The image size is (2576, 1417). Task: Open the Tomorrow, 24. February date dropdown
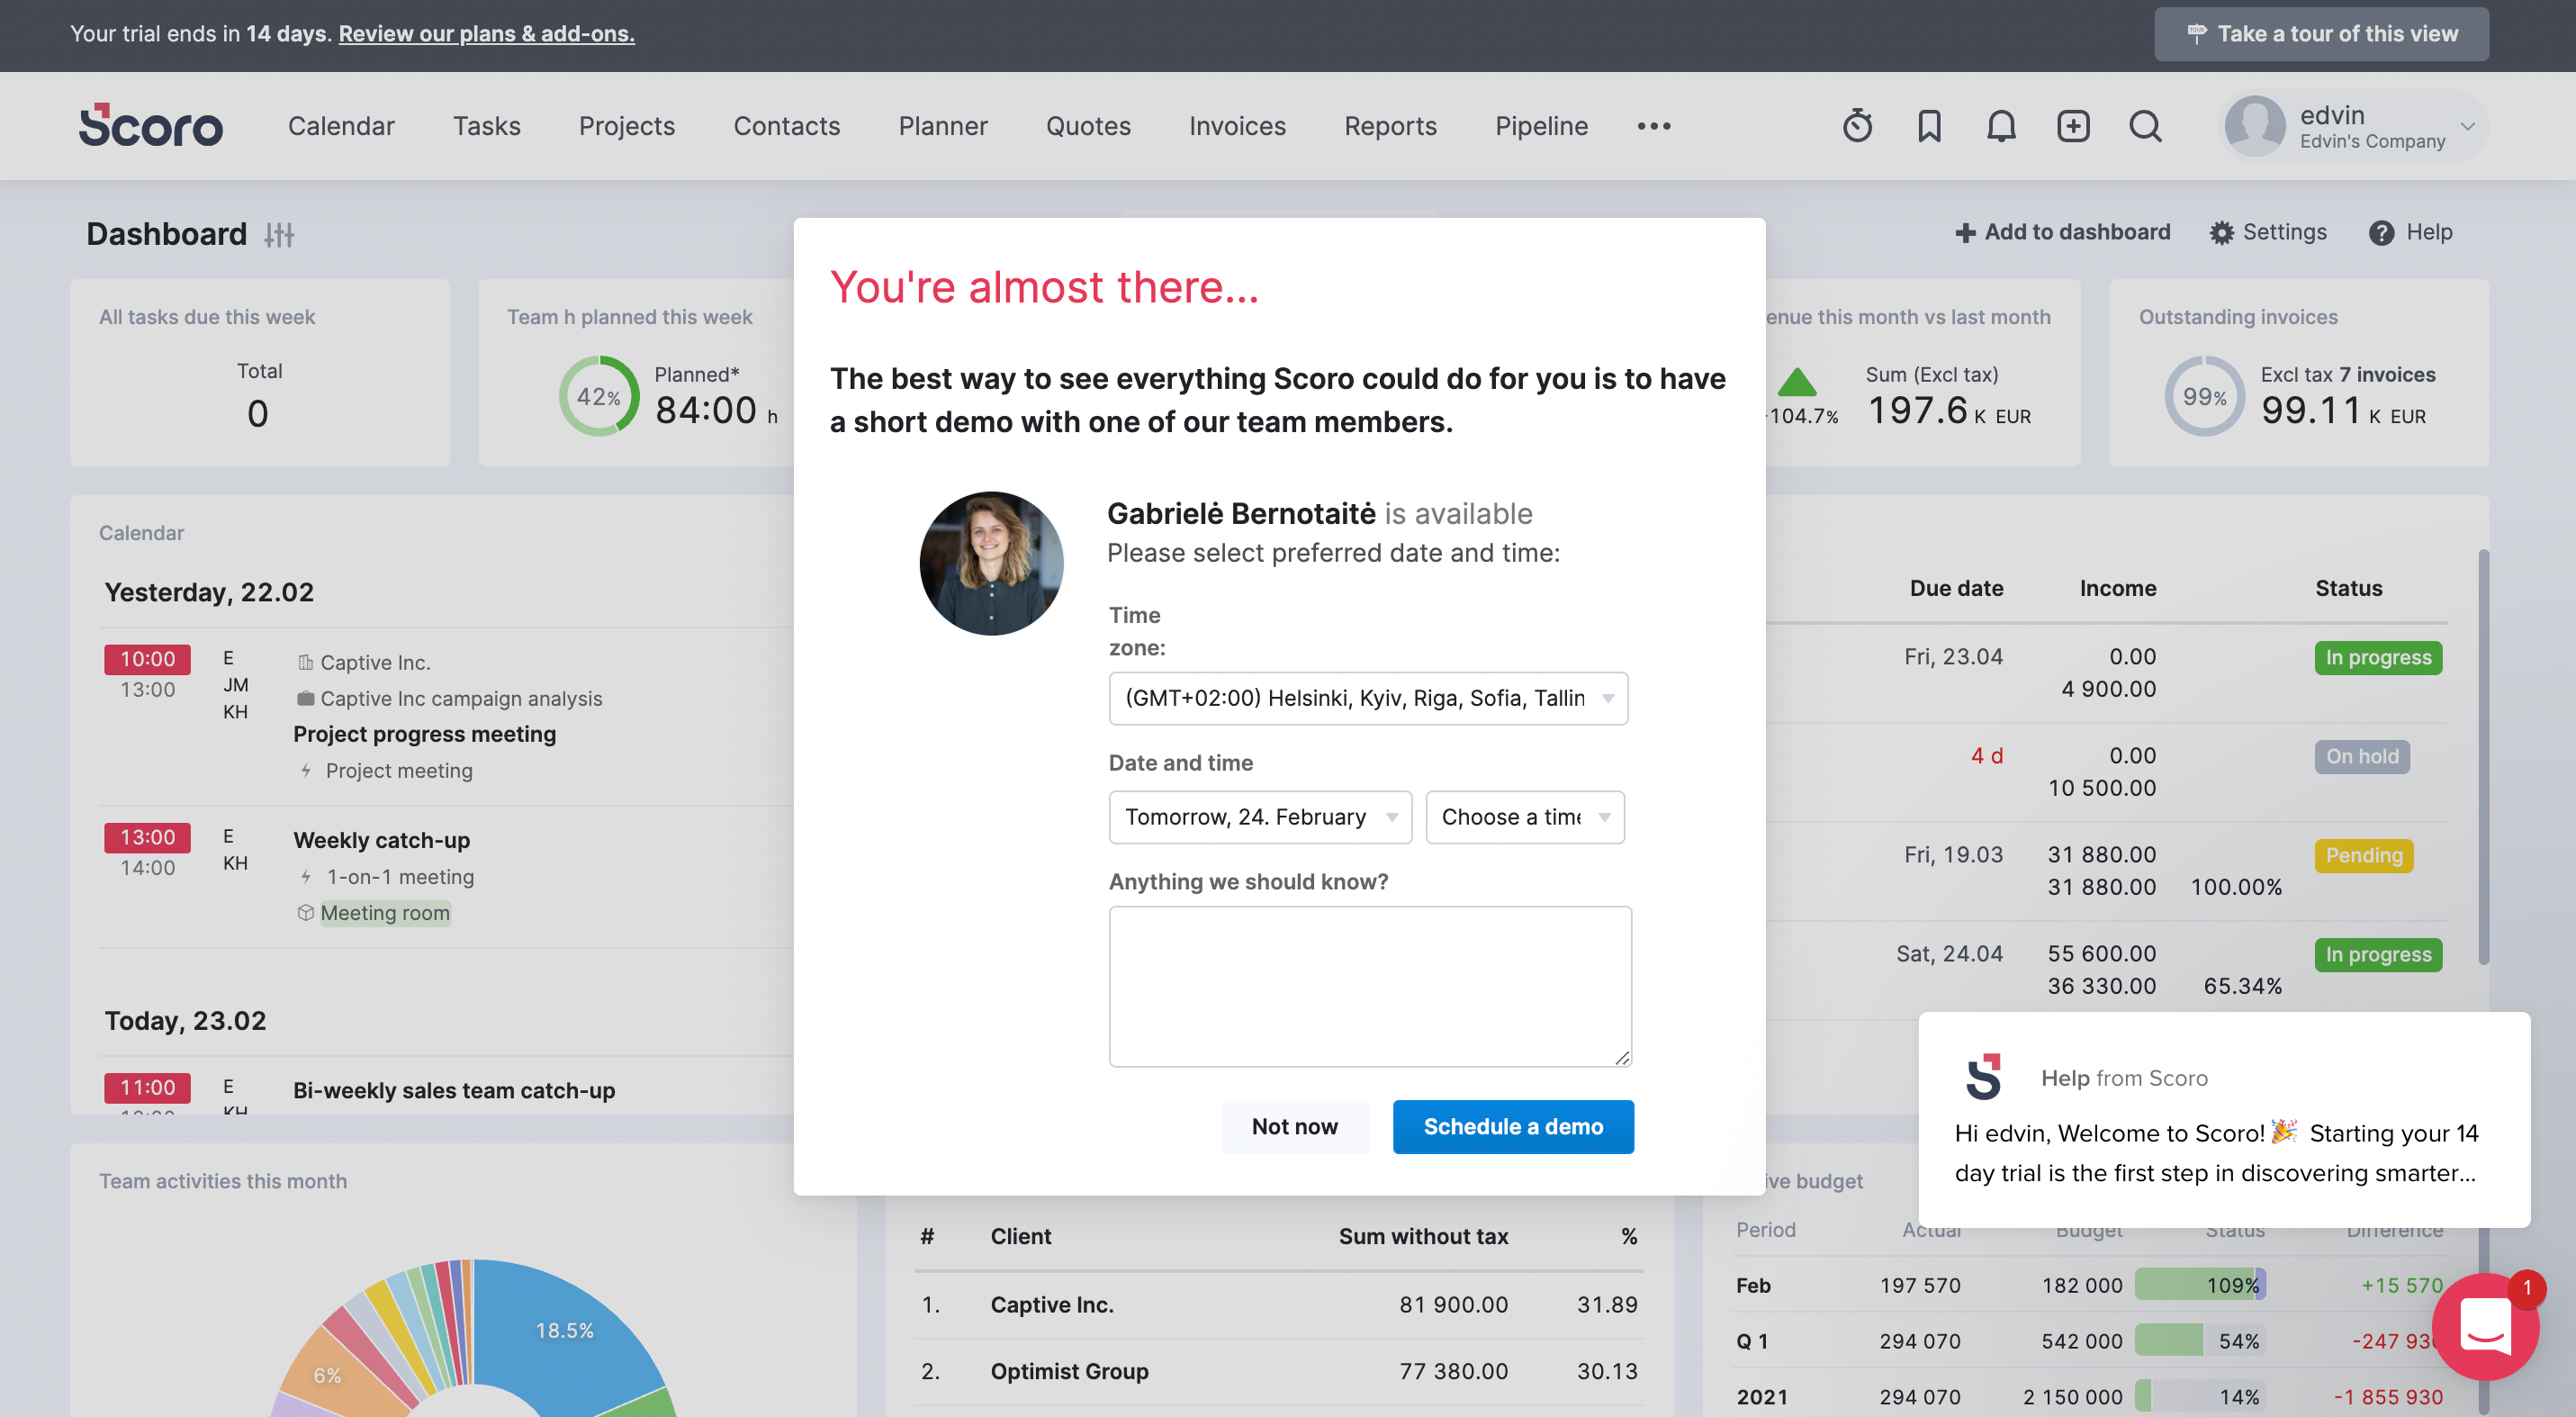[x=1259, y=817]
